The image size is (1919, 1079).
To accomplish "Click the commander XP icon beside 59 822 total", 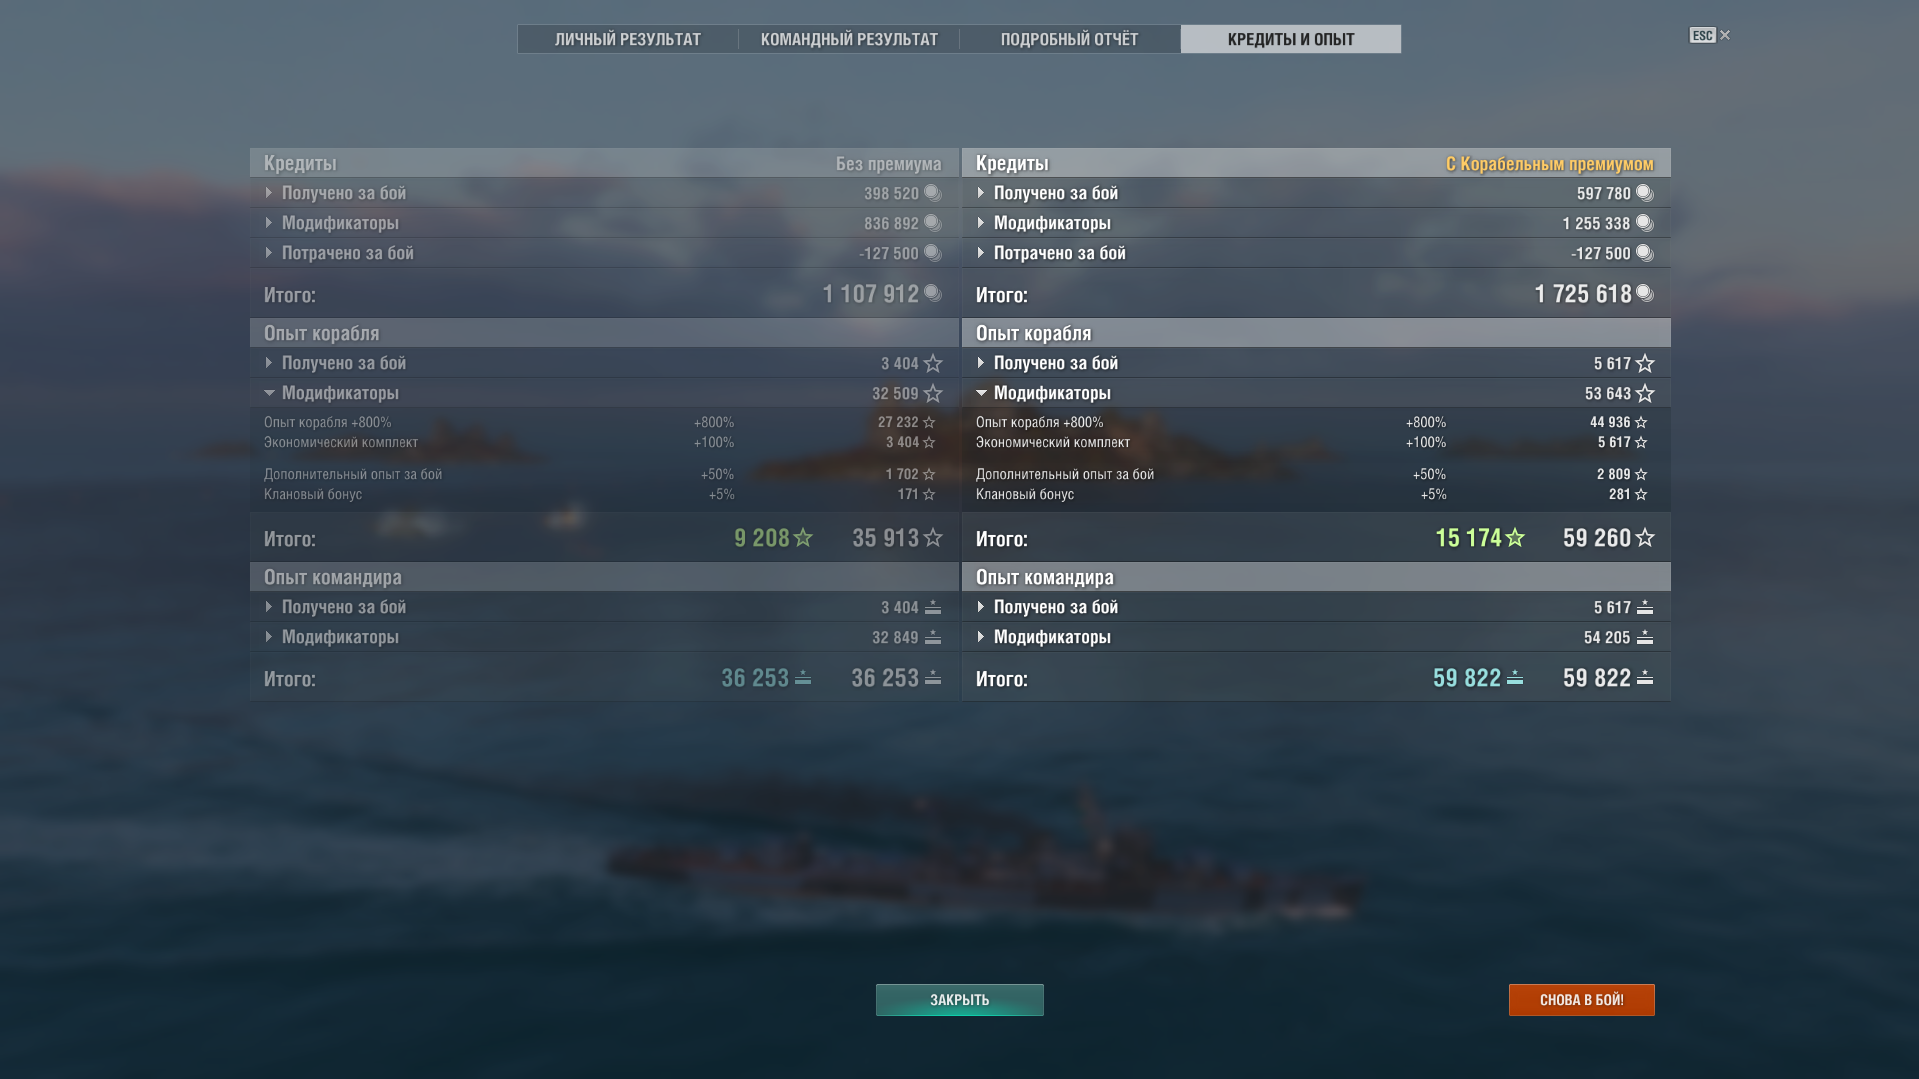I will click(x=1645, y=678).
